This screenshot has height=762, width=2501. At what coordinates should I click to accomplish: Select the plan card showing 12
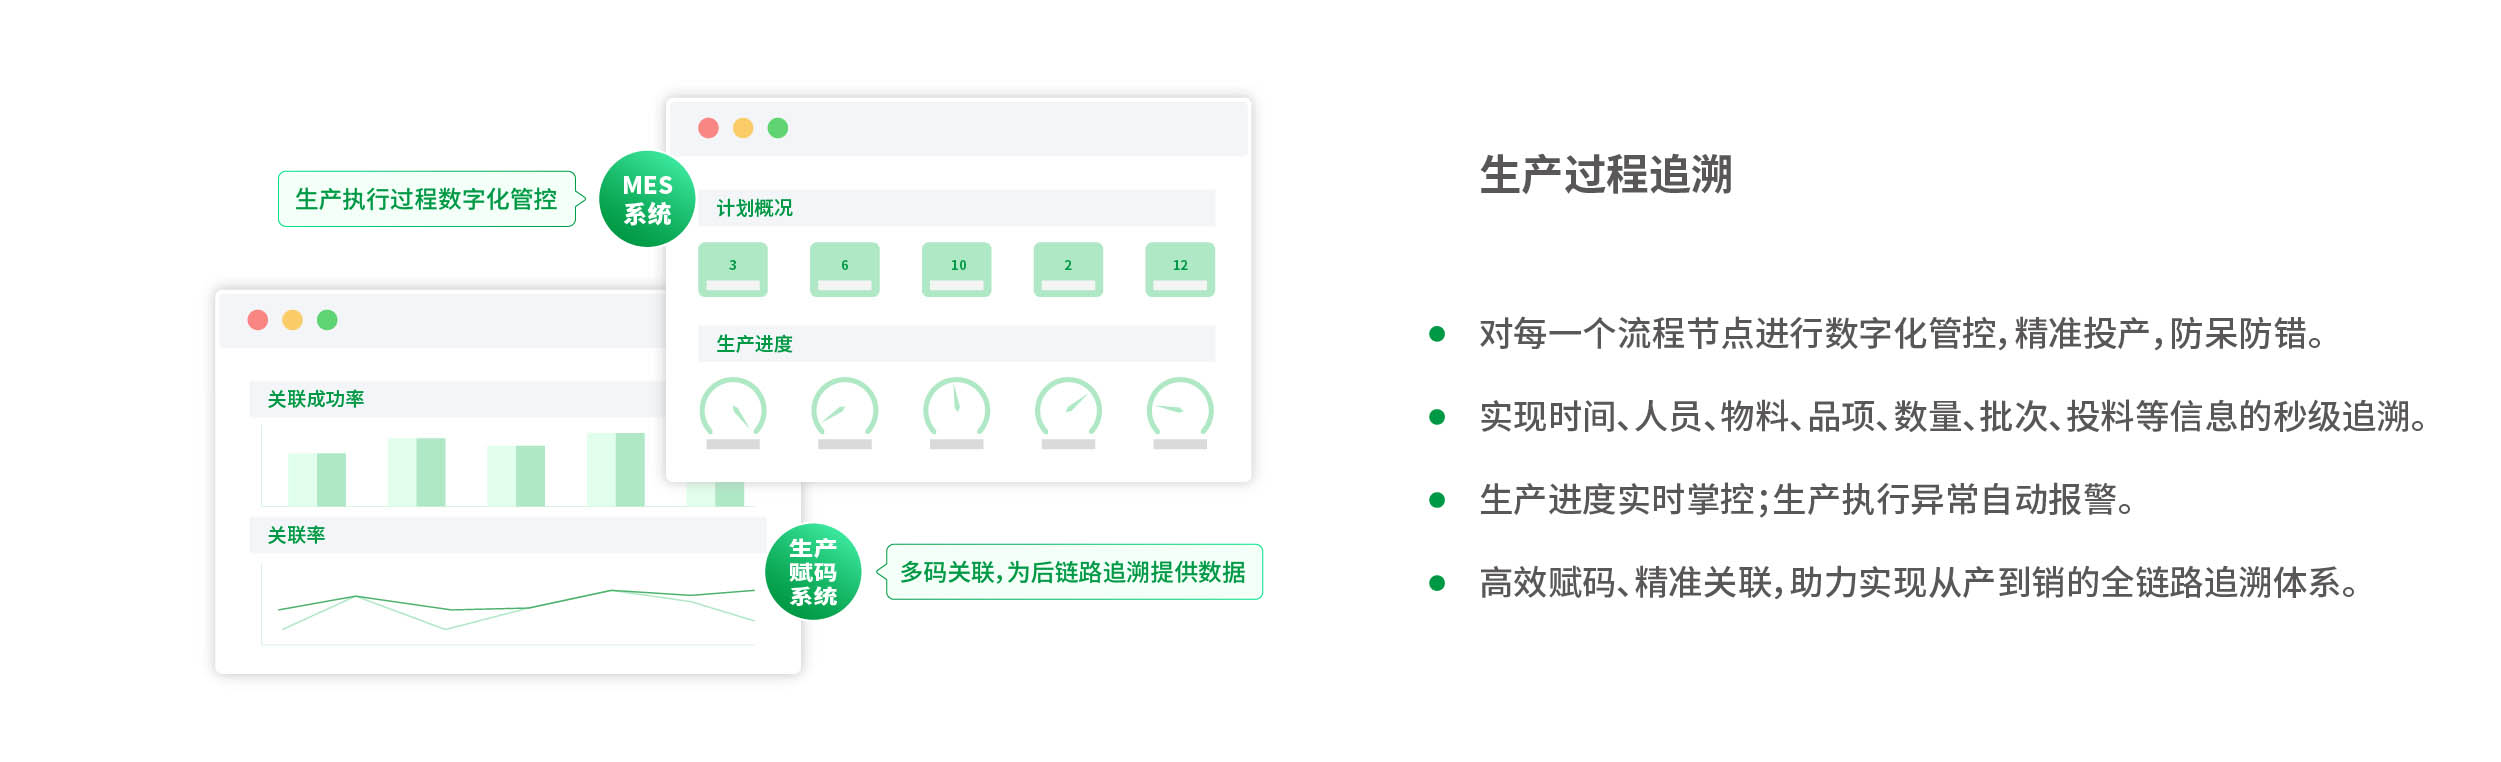pos(1180,270)
